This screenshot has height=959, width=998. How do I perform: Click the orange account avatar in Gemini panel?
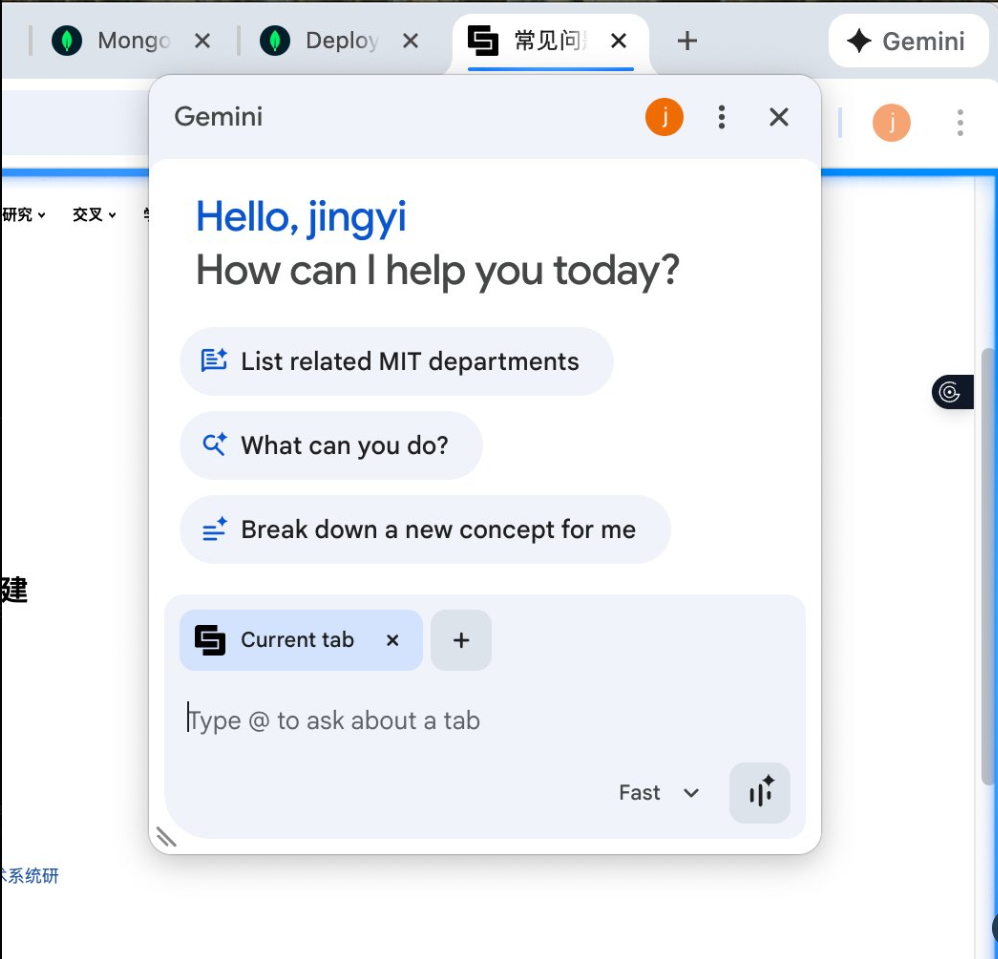[664, 118]
